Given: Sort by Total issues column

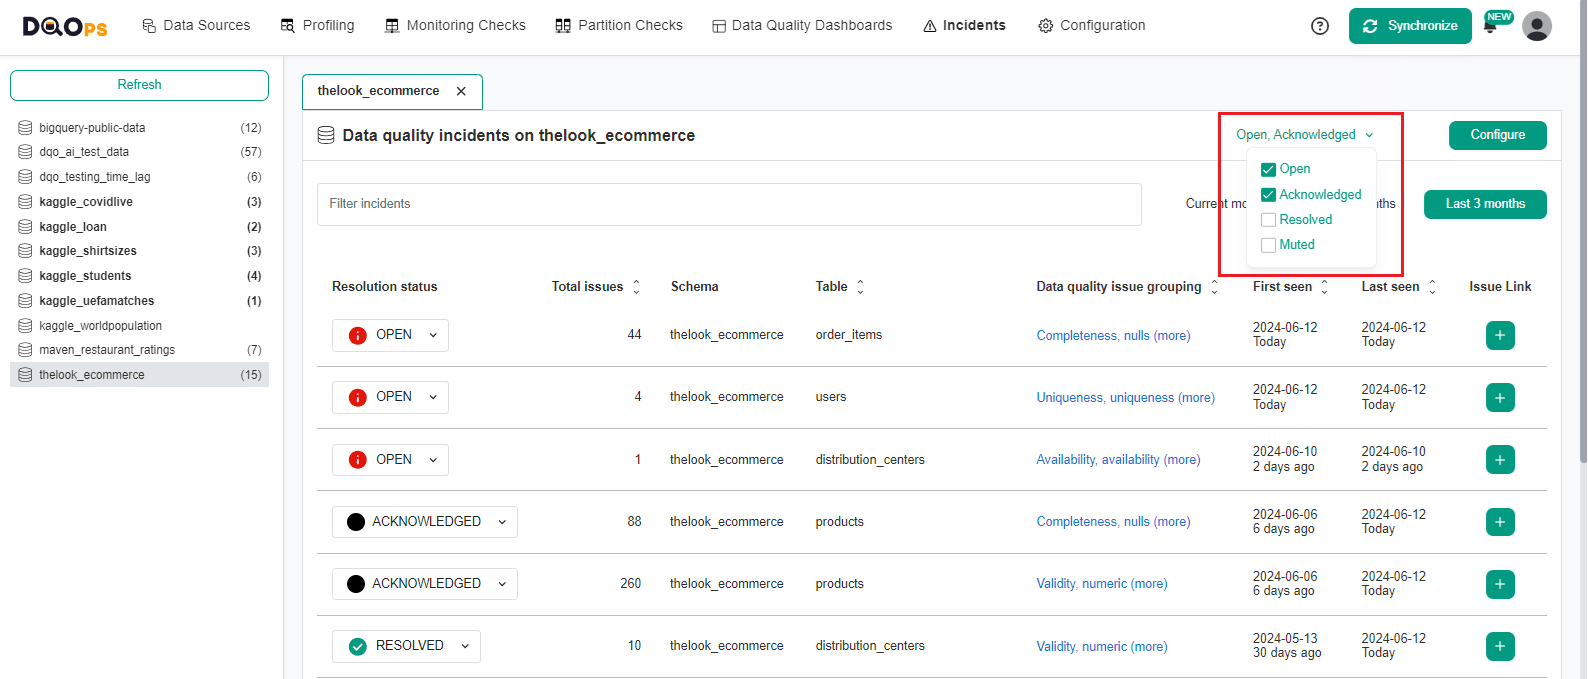Looking at the screenshot, I should 636,287.
